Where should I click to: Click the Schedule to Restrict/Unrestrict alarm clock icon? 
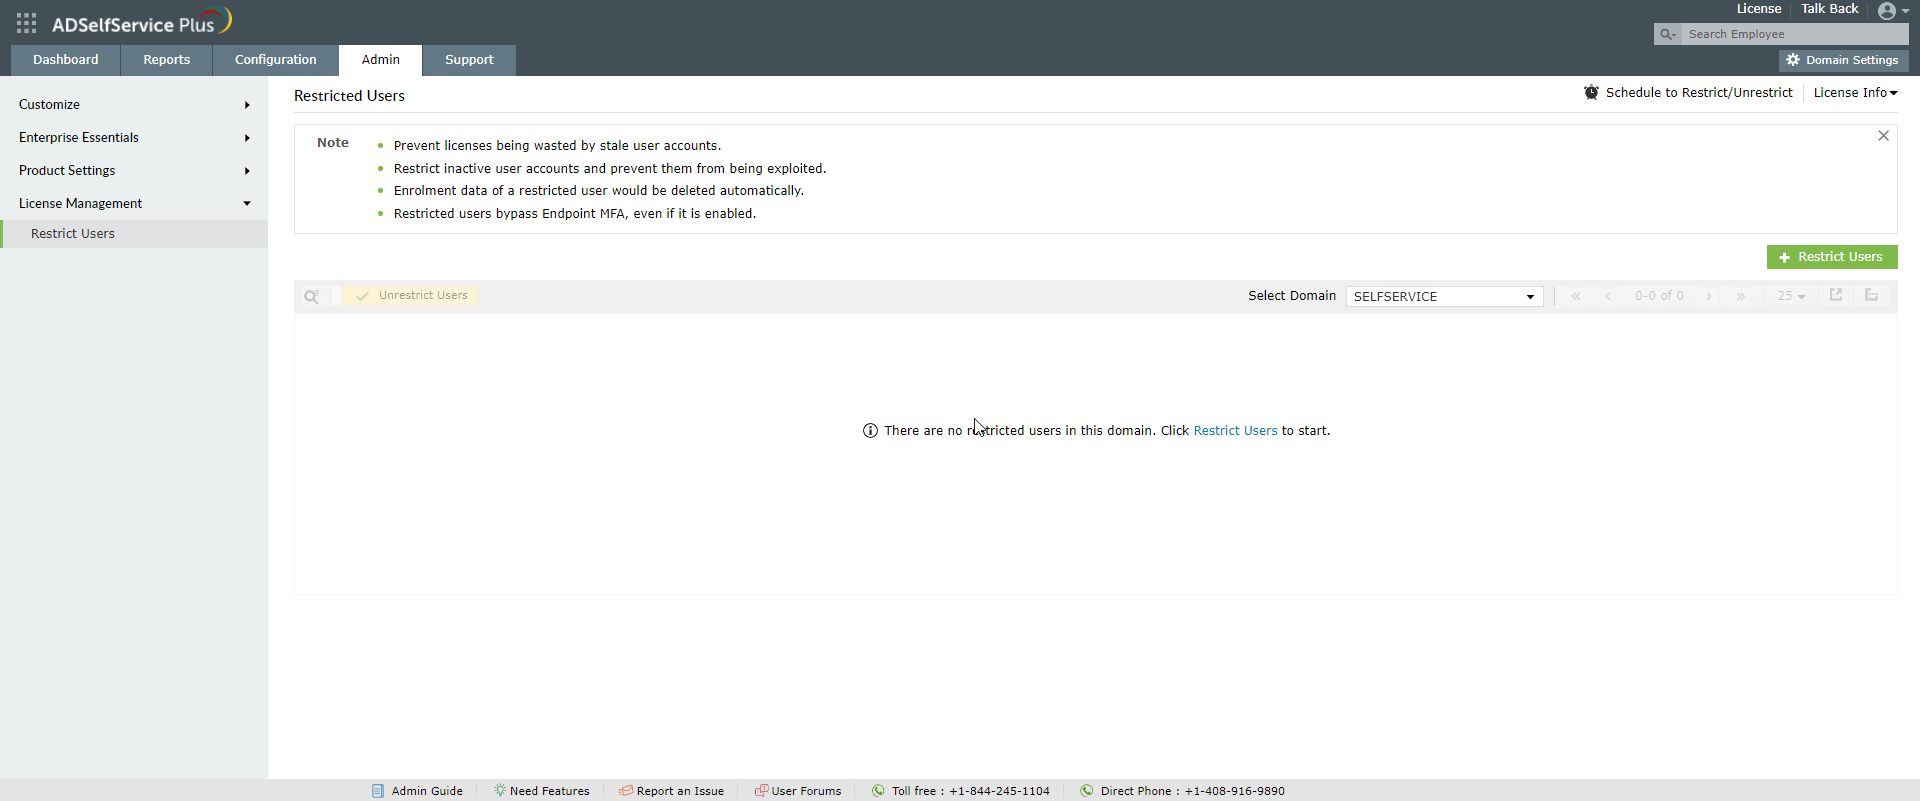1591,93
